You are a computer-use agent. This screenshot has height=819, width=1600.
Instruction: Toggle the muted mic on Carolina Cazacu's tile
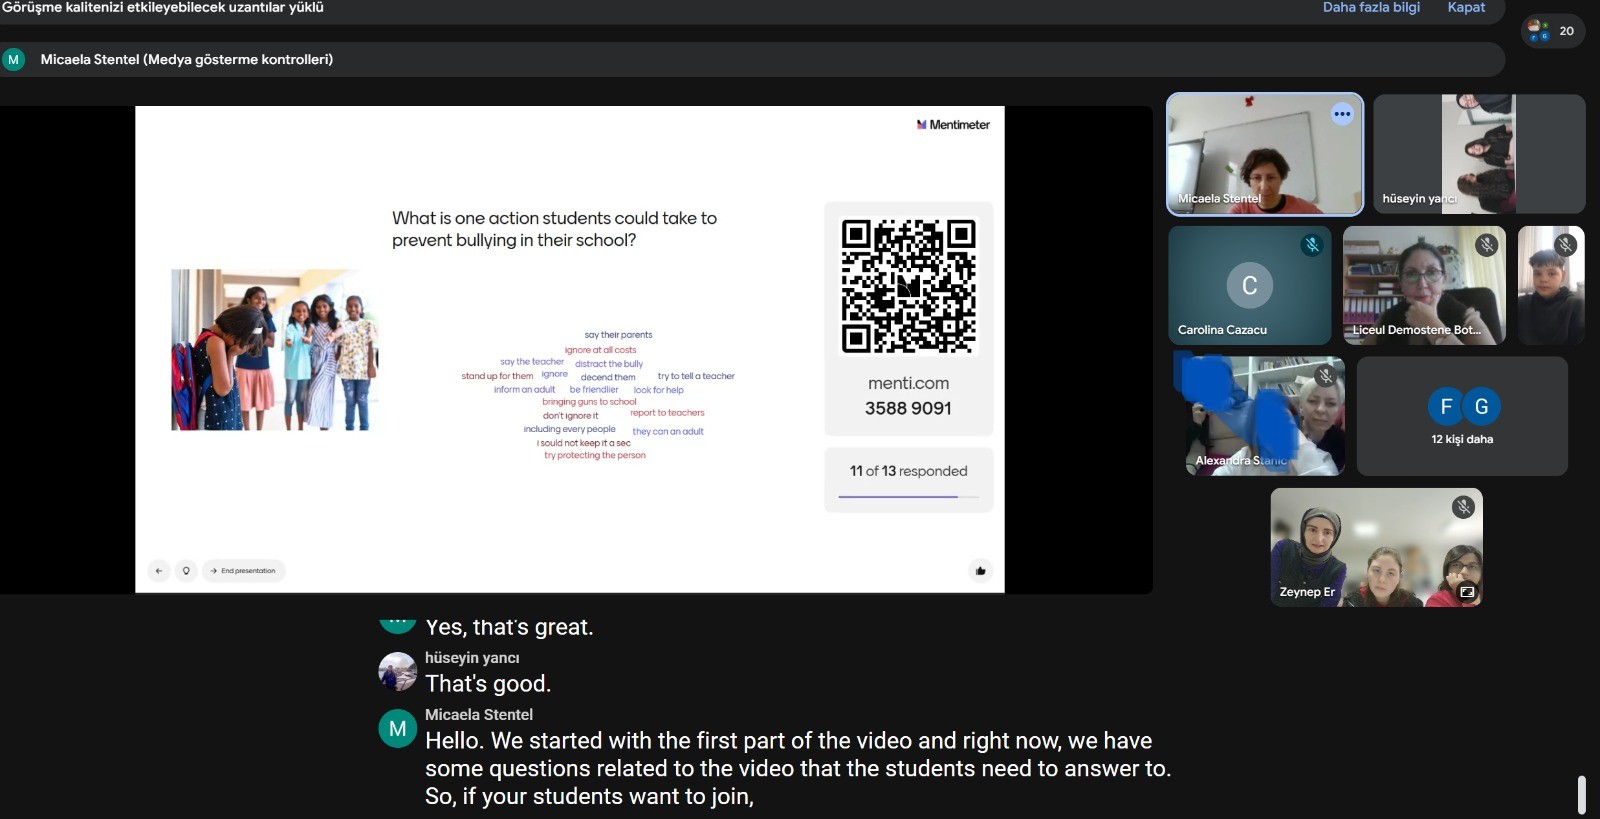coord(1312,245)
